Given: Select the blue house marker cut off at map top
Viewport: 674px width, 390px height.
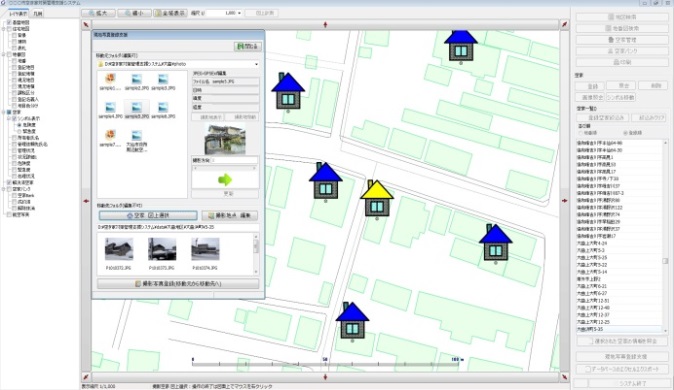Looking at the screenshot, I should pyautogui.click(x=461, y=46).
